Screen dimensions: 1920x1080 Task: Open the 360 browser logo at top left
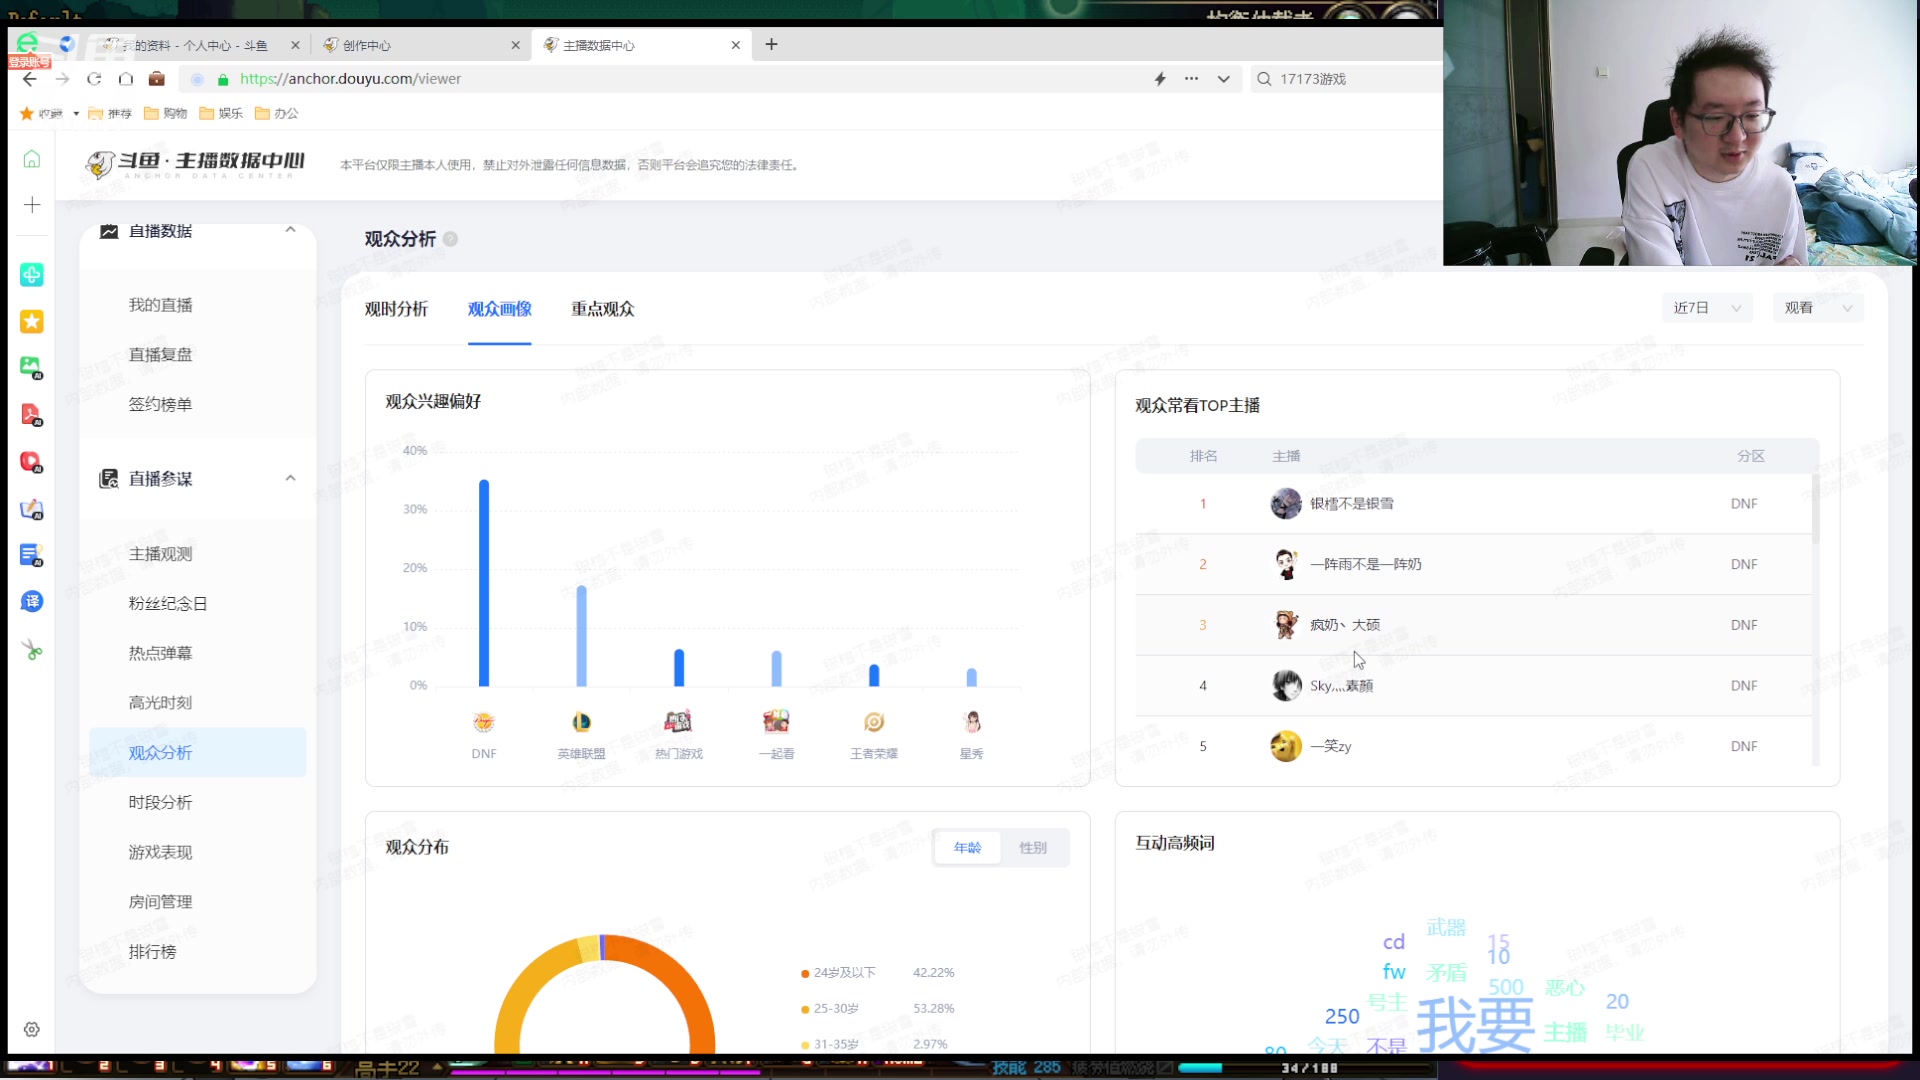pyautogui.click(x=28, y=44)
